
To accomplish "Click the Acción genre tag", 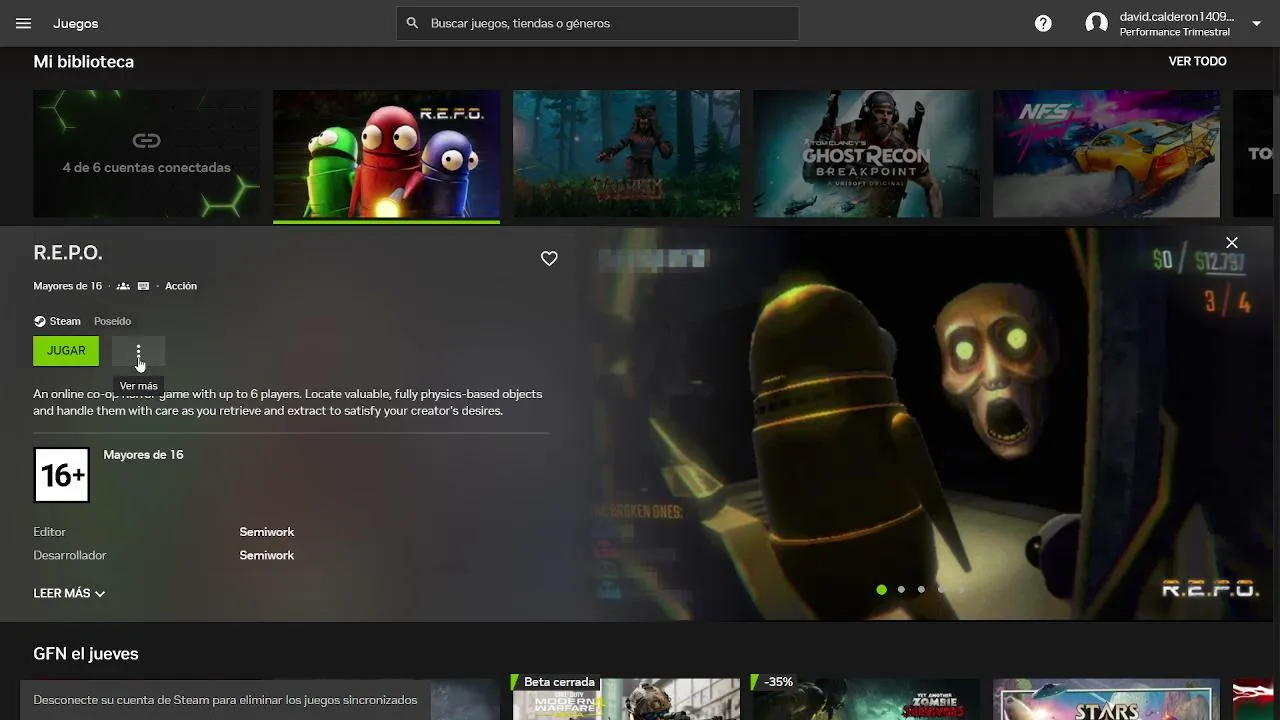I will (x=181, y=286).
